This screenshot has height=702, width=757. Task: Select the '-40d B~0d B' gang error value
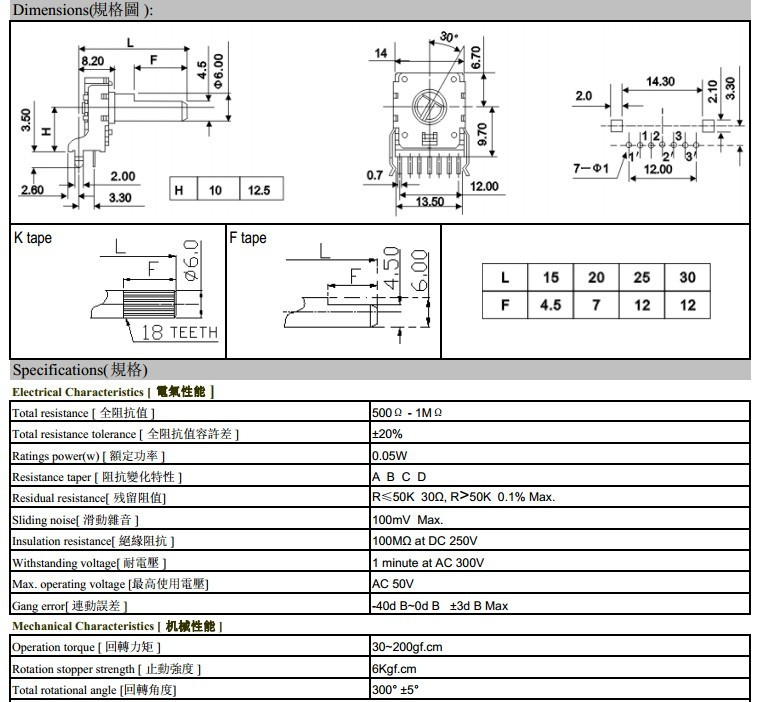pyautogui.click(x=406, y=605)
